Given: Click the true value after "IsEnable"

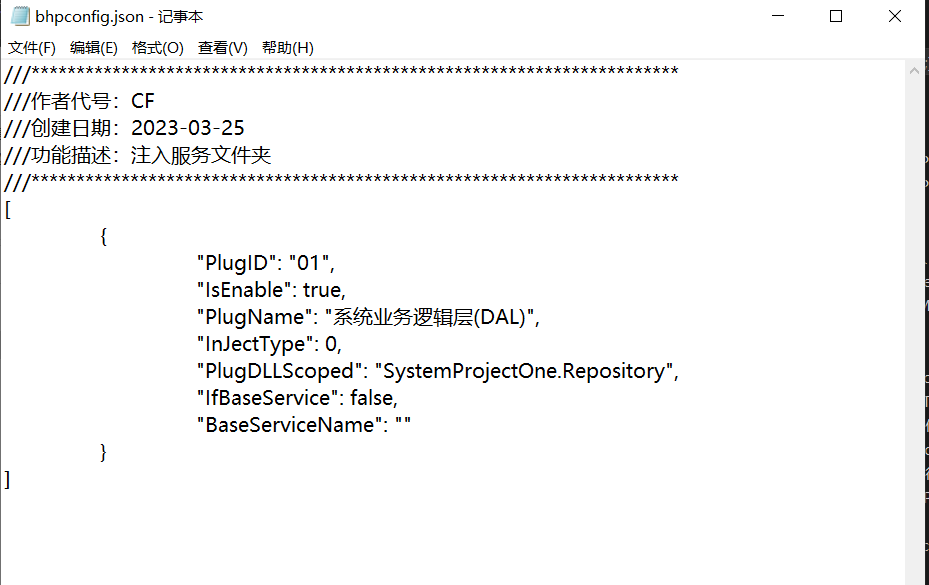Looking at the screenshot, I should point(322,290).
